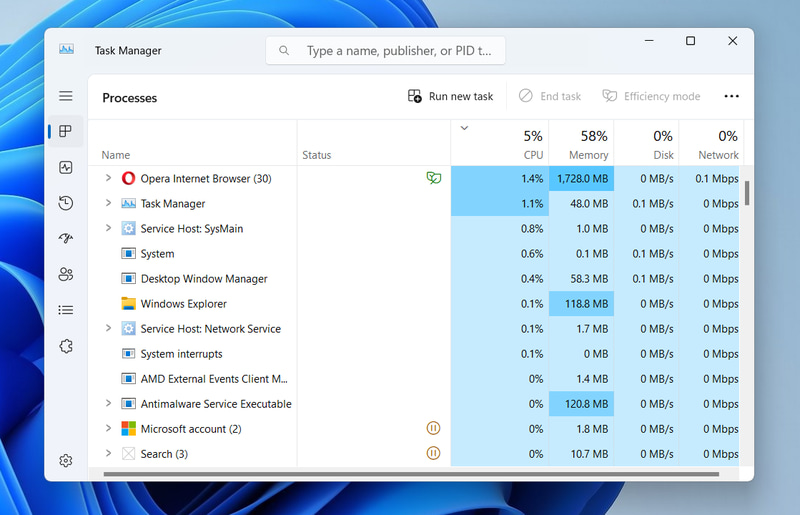This screenshot has height=515, width=800.
Task: Click the vertical scrollbar thumb
Action: (747, 193)
